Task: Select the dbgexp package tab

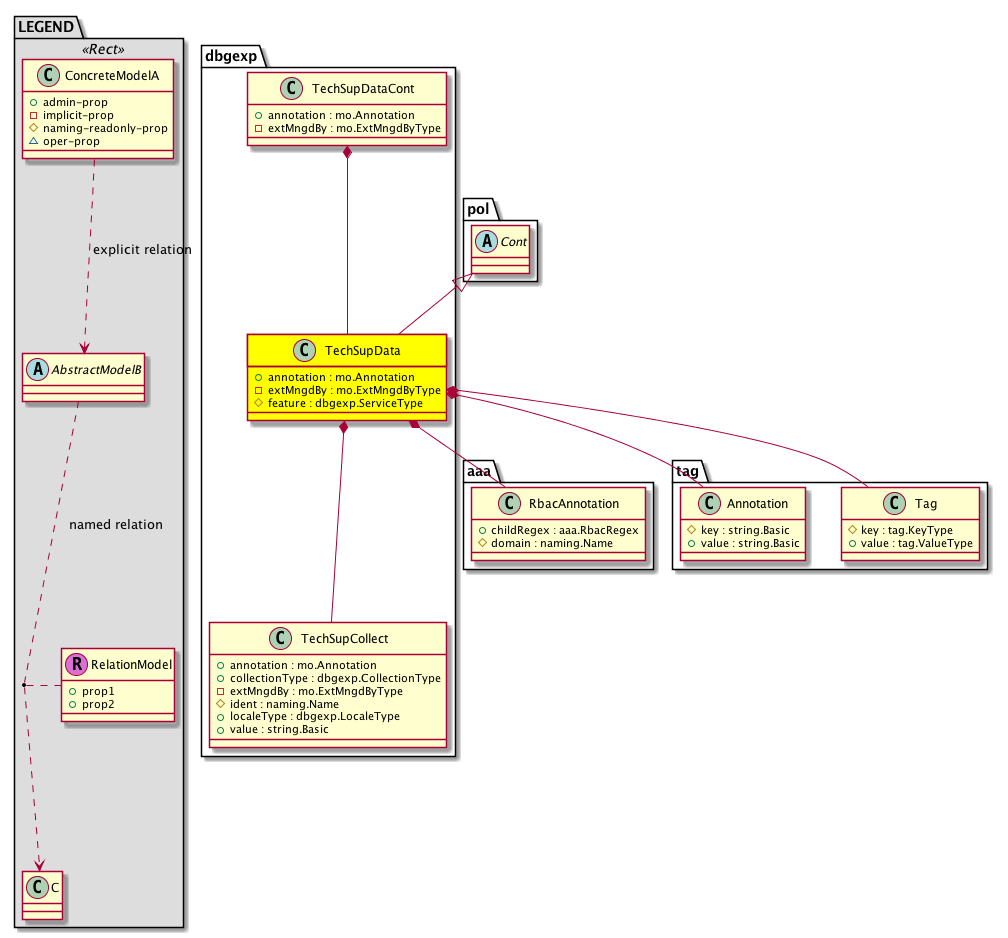Action: [229, 56]
